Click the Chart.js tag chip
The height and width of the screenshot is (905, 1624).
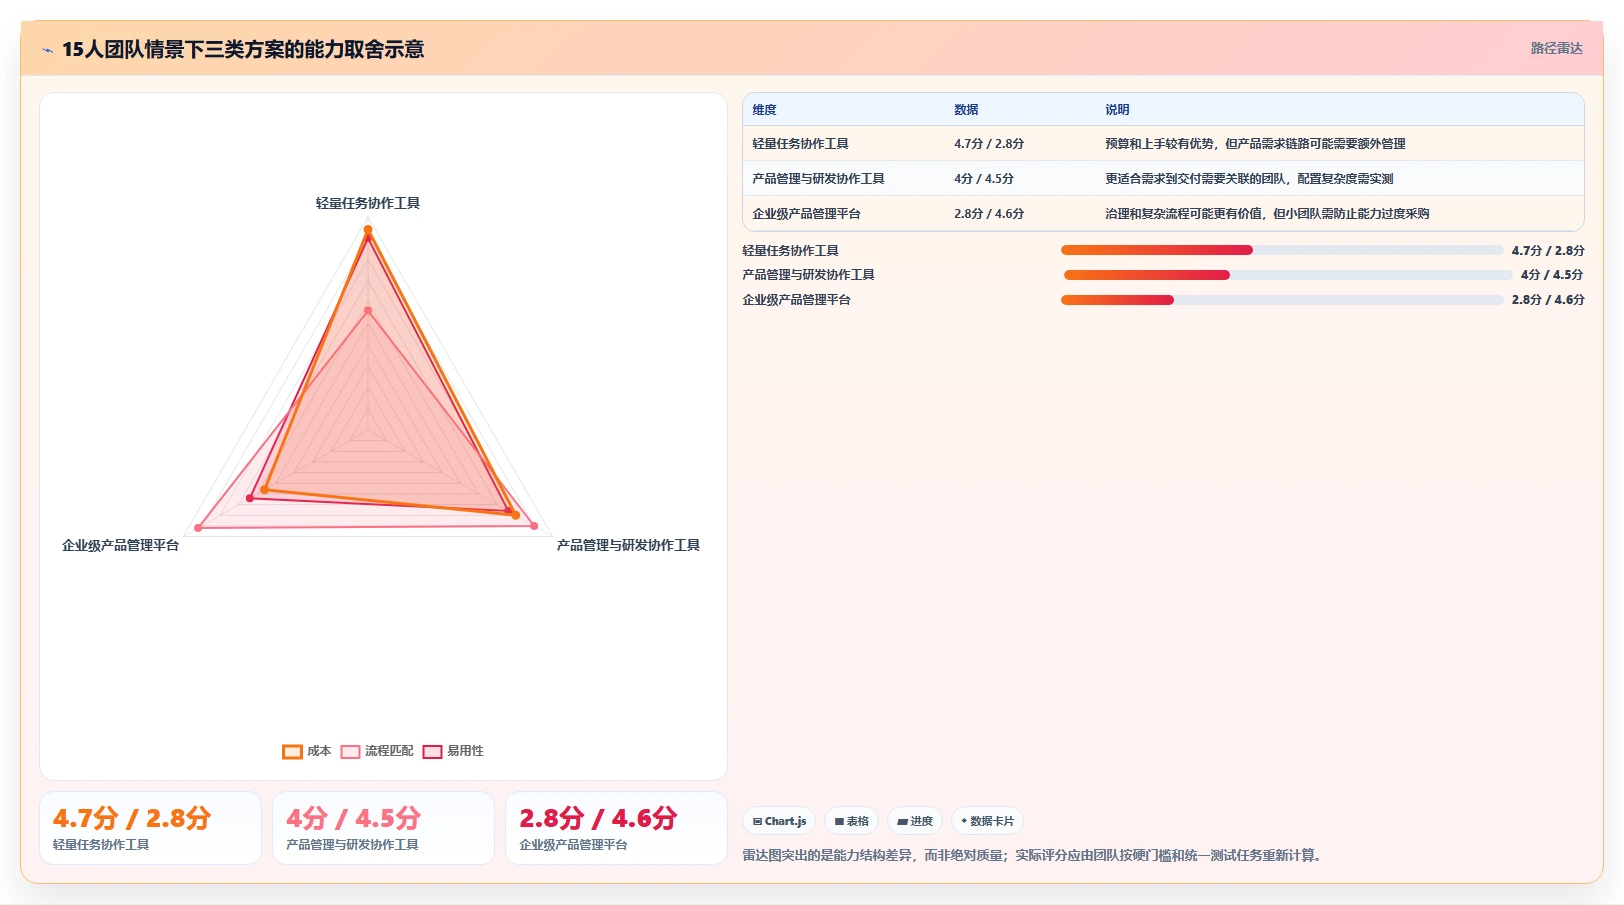coord(779,821)
